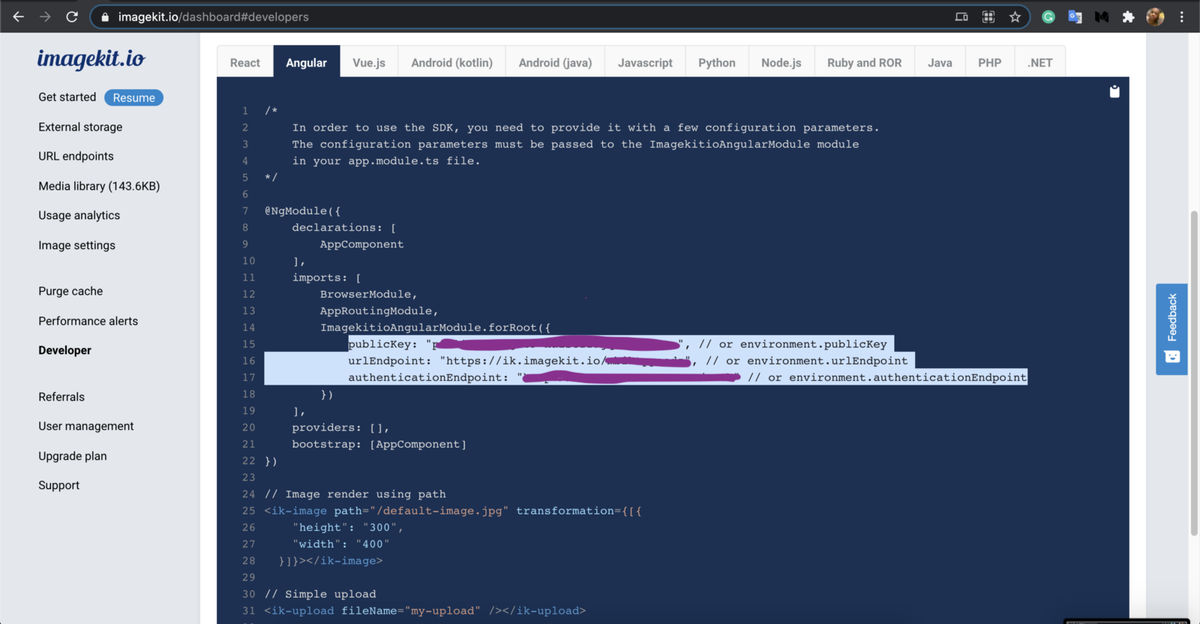Select the Python SDK tab
Screen dimensions: 1200x624
click(x=717, y=61)
